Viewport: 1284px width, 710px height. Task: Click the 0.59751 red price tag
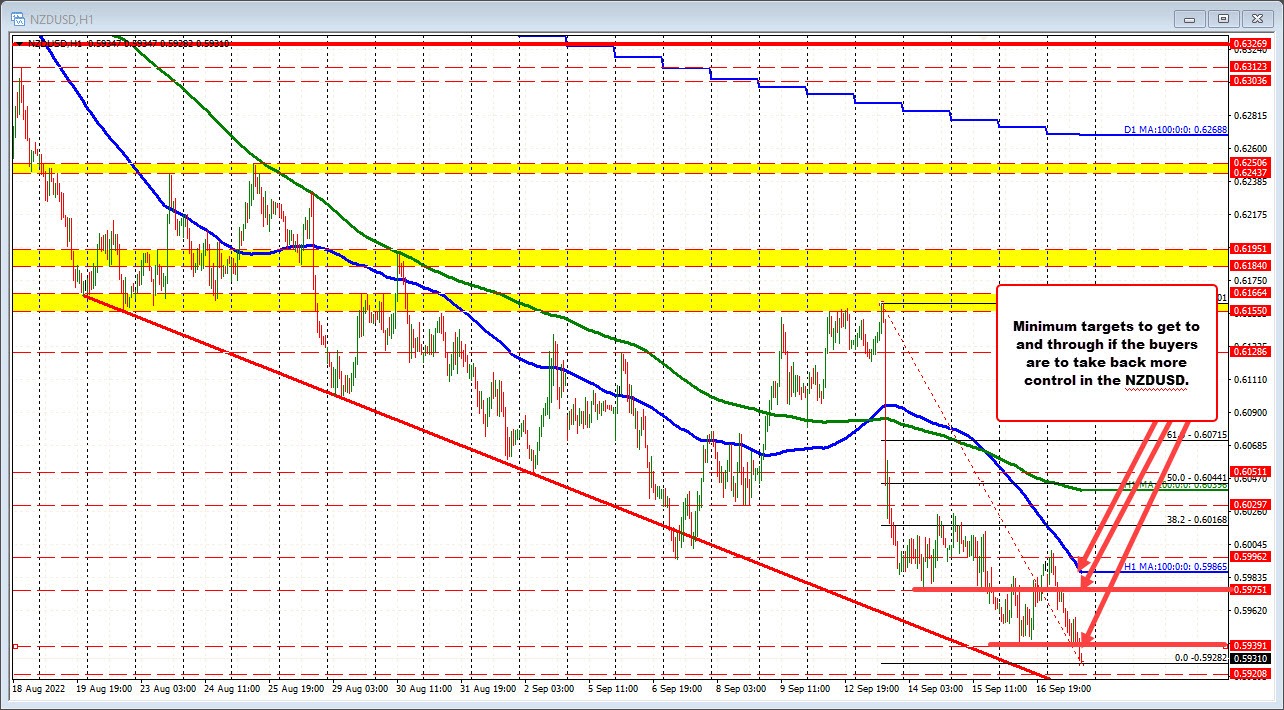tap(1251, 590)
